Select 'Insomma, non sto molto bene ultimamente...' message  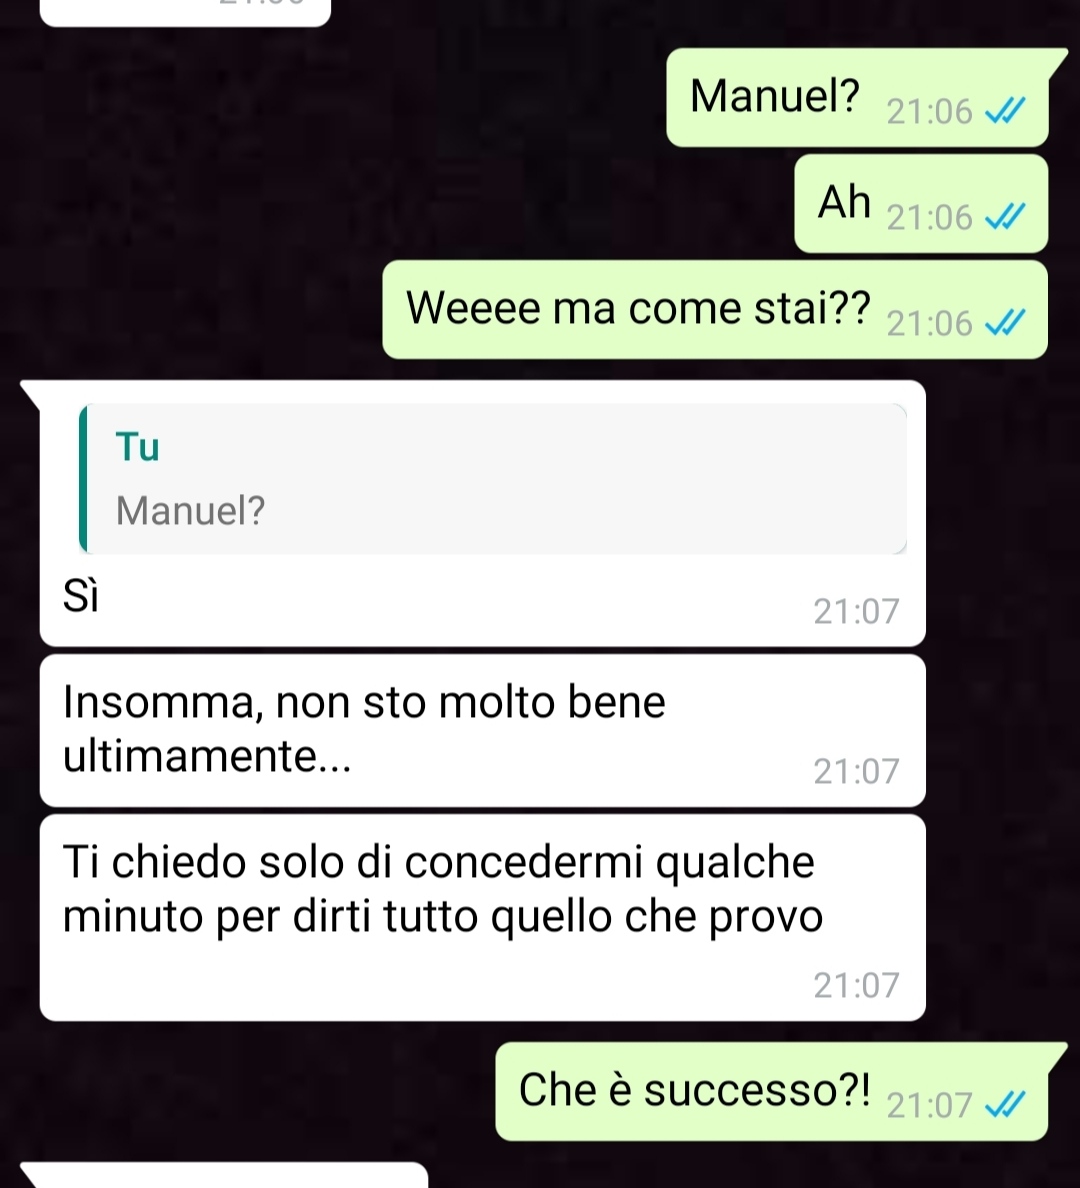click(x=483, y=730)
